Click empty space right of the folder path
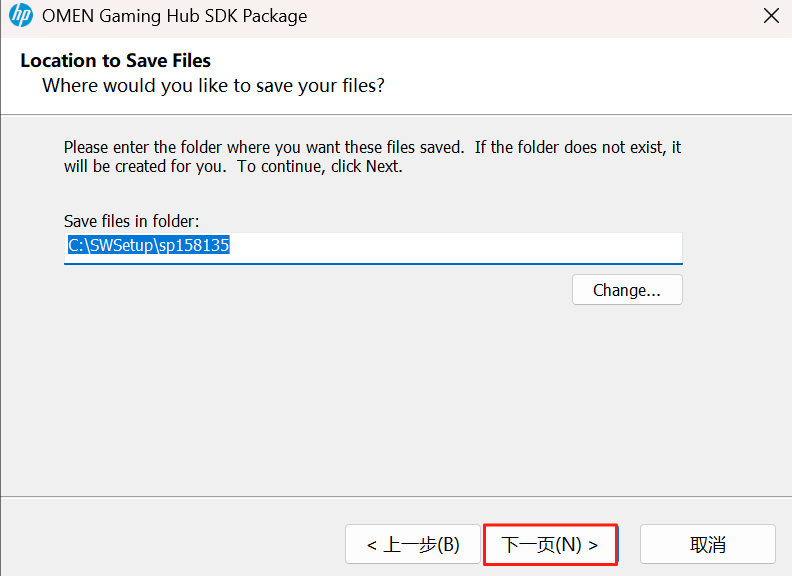This screenshot has width=792, height=576. [500, 246]
